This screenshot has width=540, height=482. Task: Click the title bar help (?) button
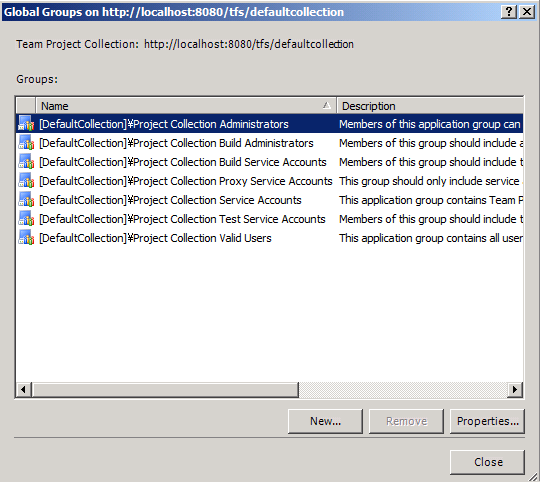509,12
